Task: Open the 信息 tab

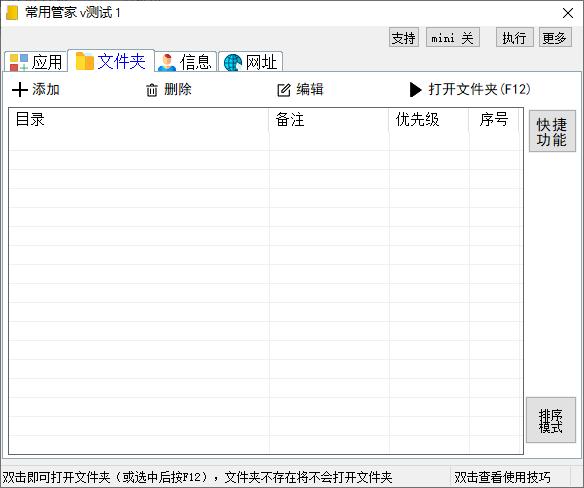Action: (x=185, y=62)
